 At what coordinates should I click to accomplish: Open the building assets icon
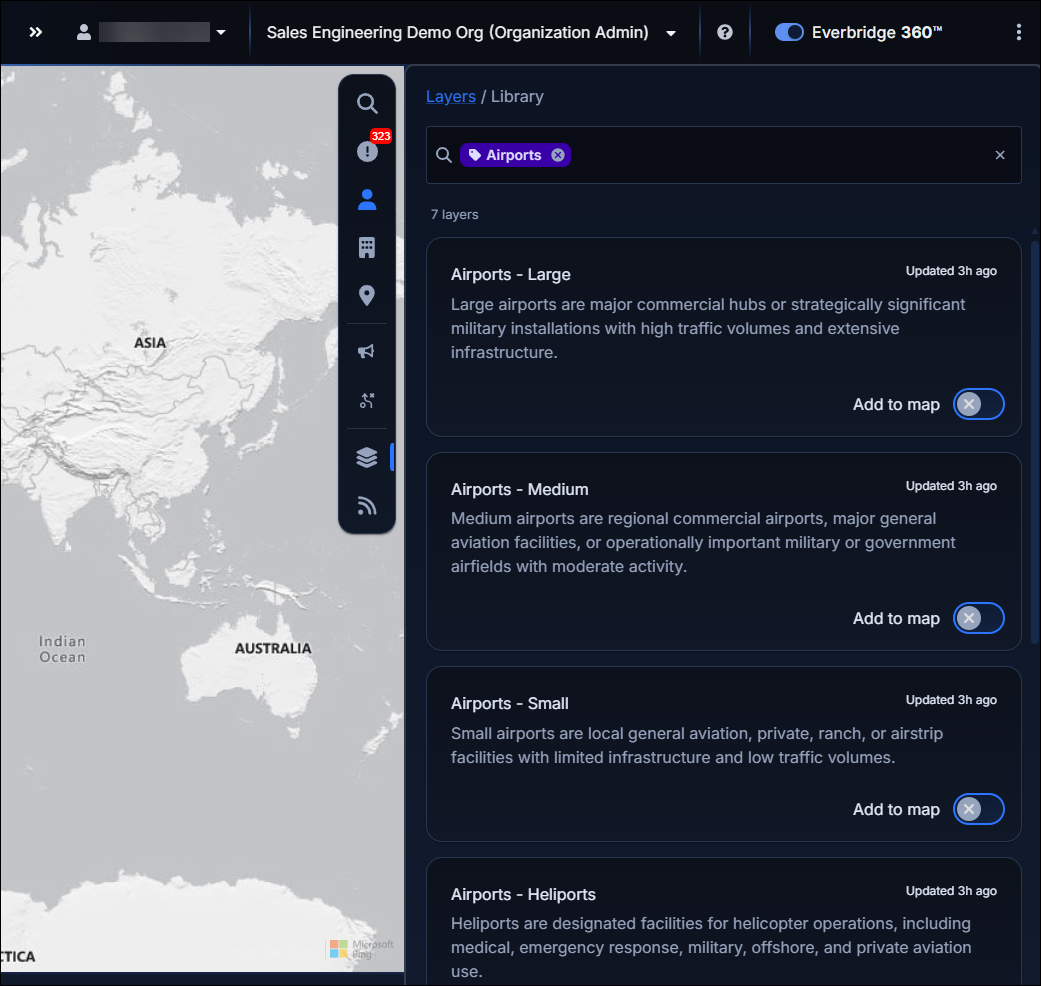pos(367,248)
